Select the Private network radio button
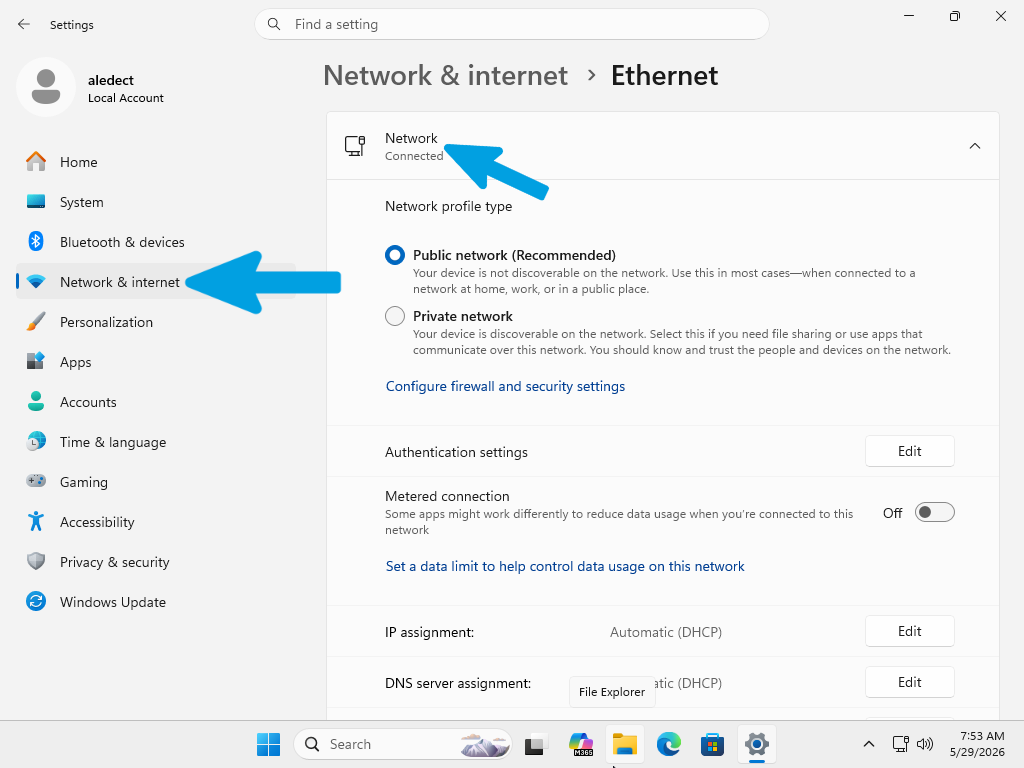The width and height of the screenshot is (1024, 768). 394,316
